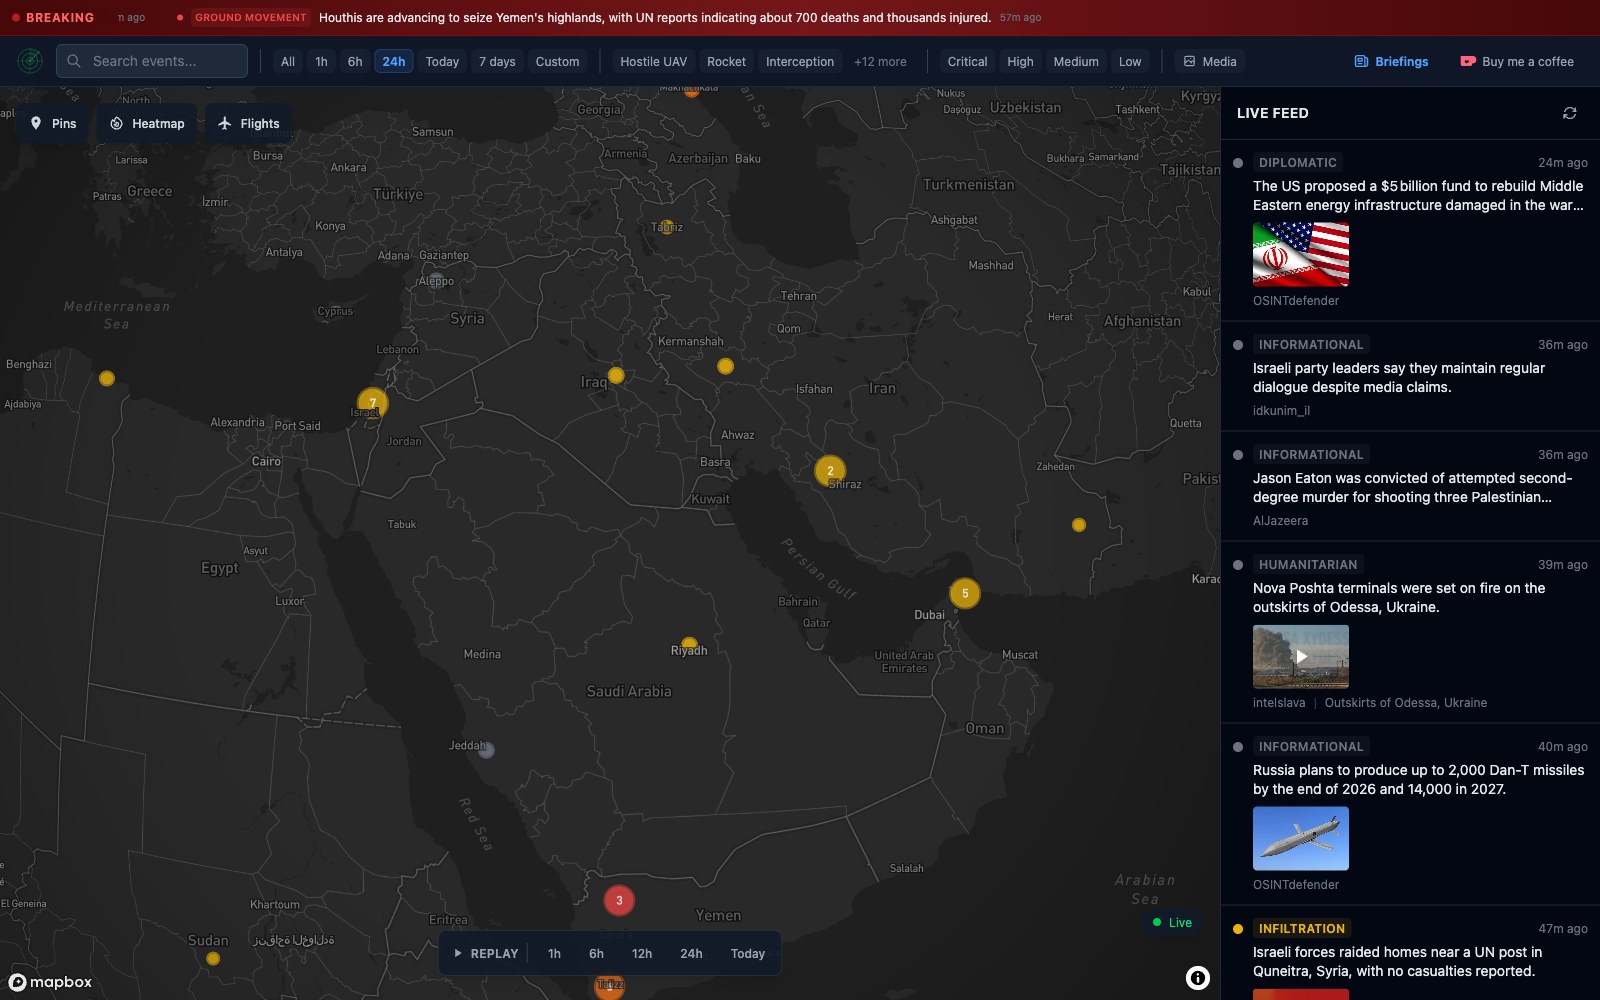
Task: Filter by Hostile UAV events
Action: point(653,61)
